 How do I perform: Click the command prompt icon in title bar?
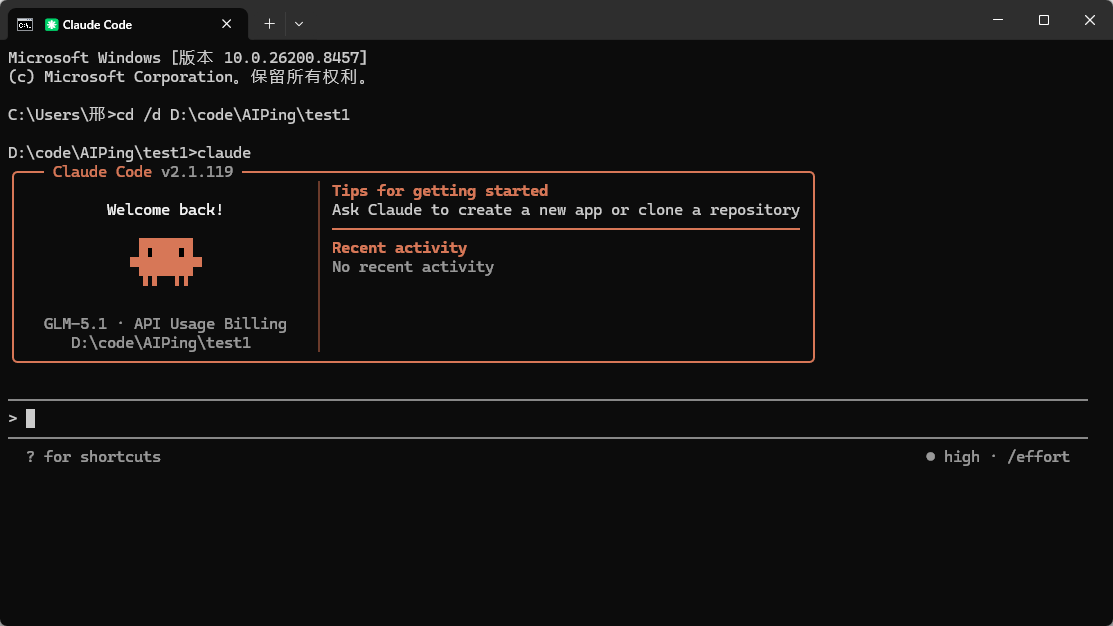[25, 25]
